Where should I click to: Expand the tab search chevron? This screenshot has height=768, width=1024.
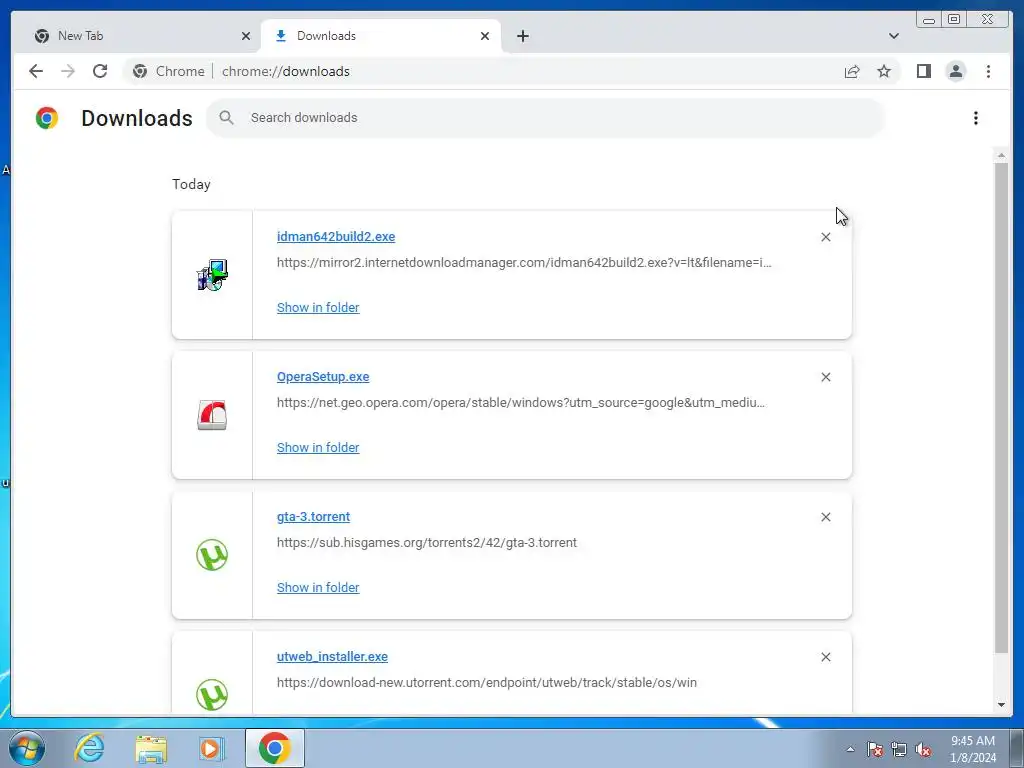tap(894, 36)
